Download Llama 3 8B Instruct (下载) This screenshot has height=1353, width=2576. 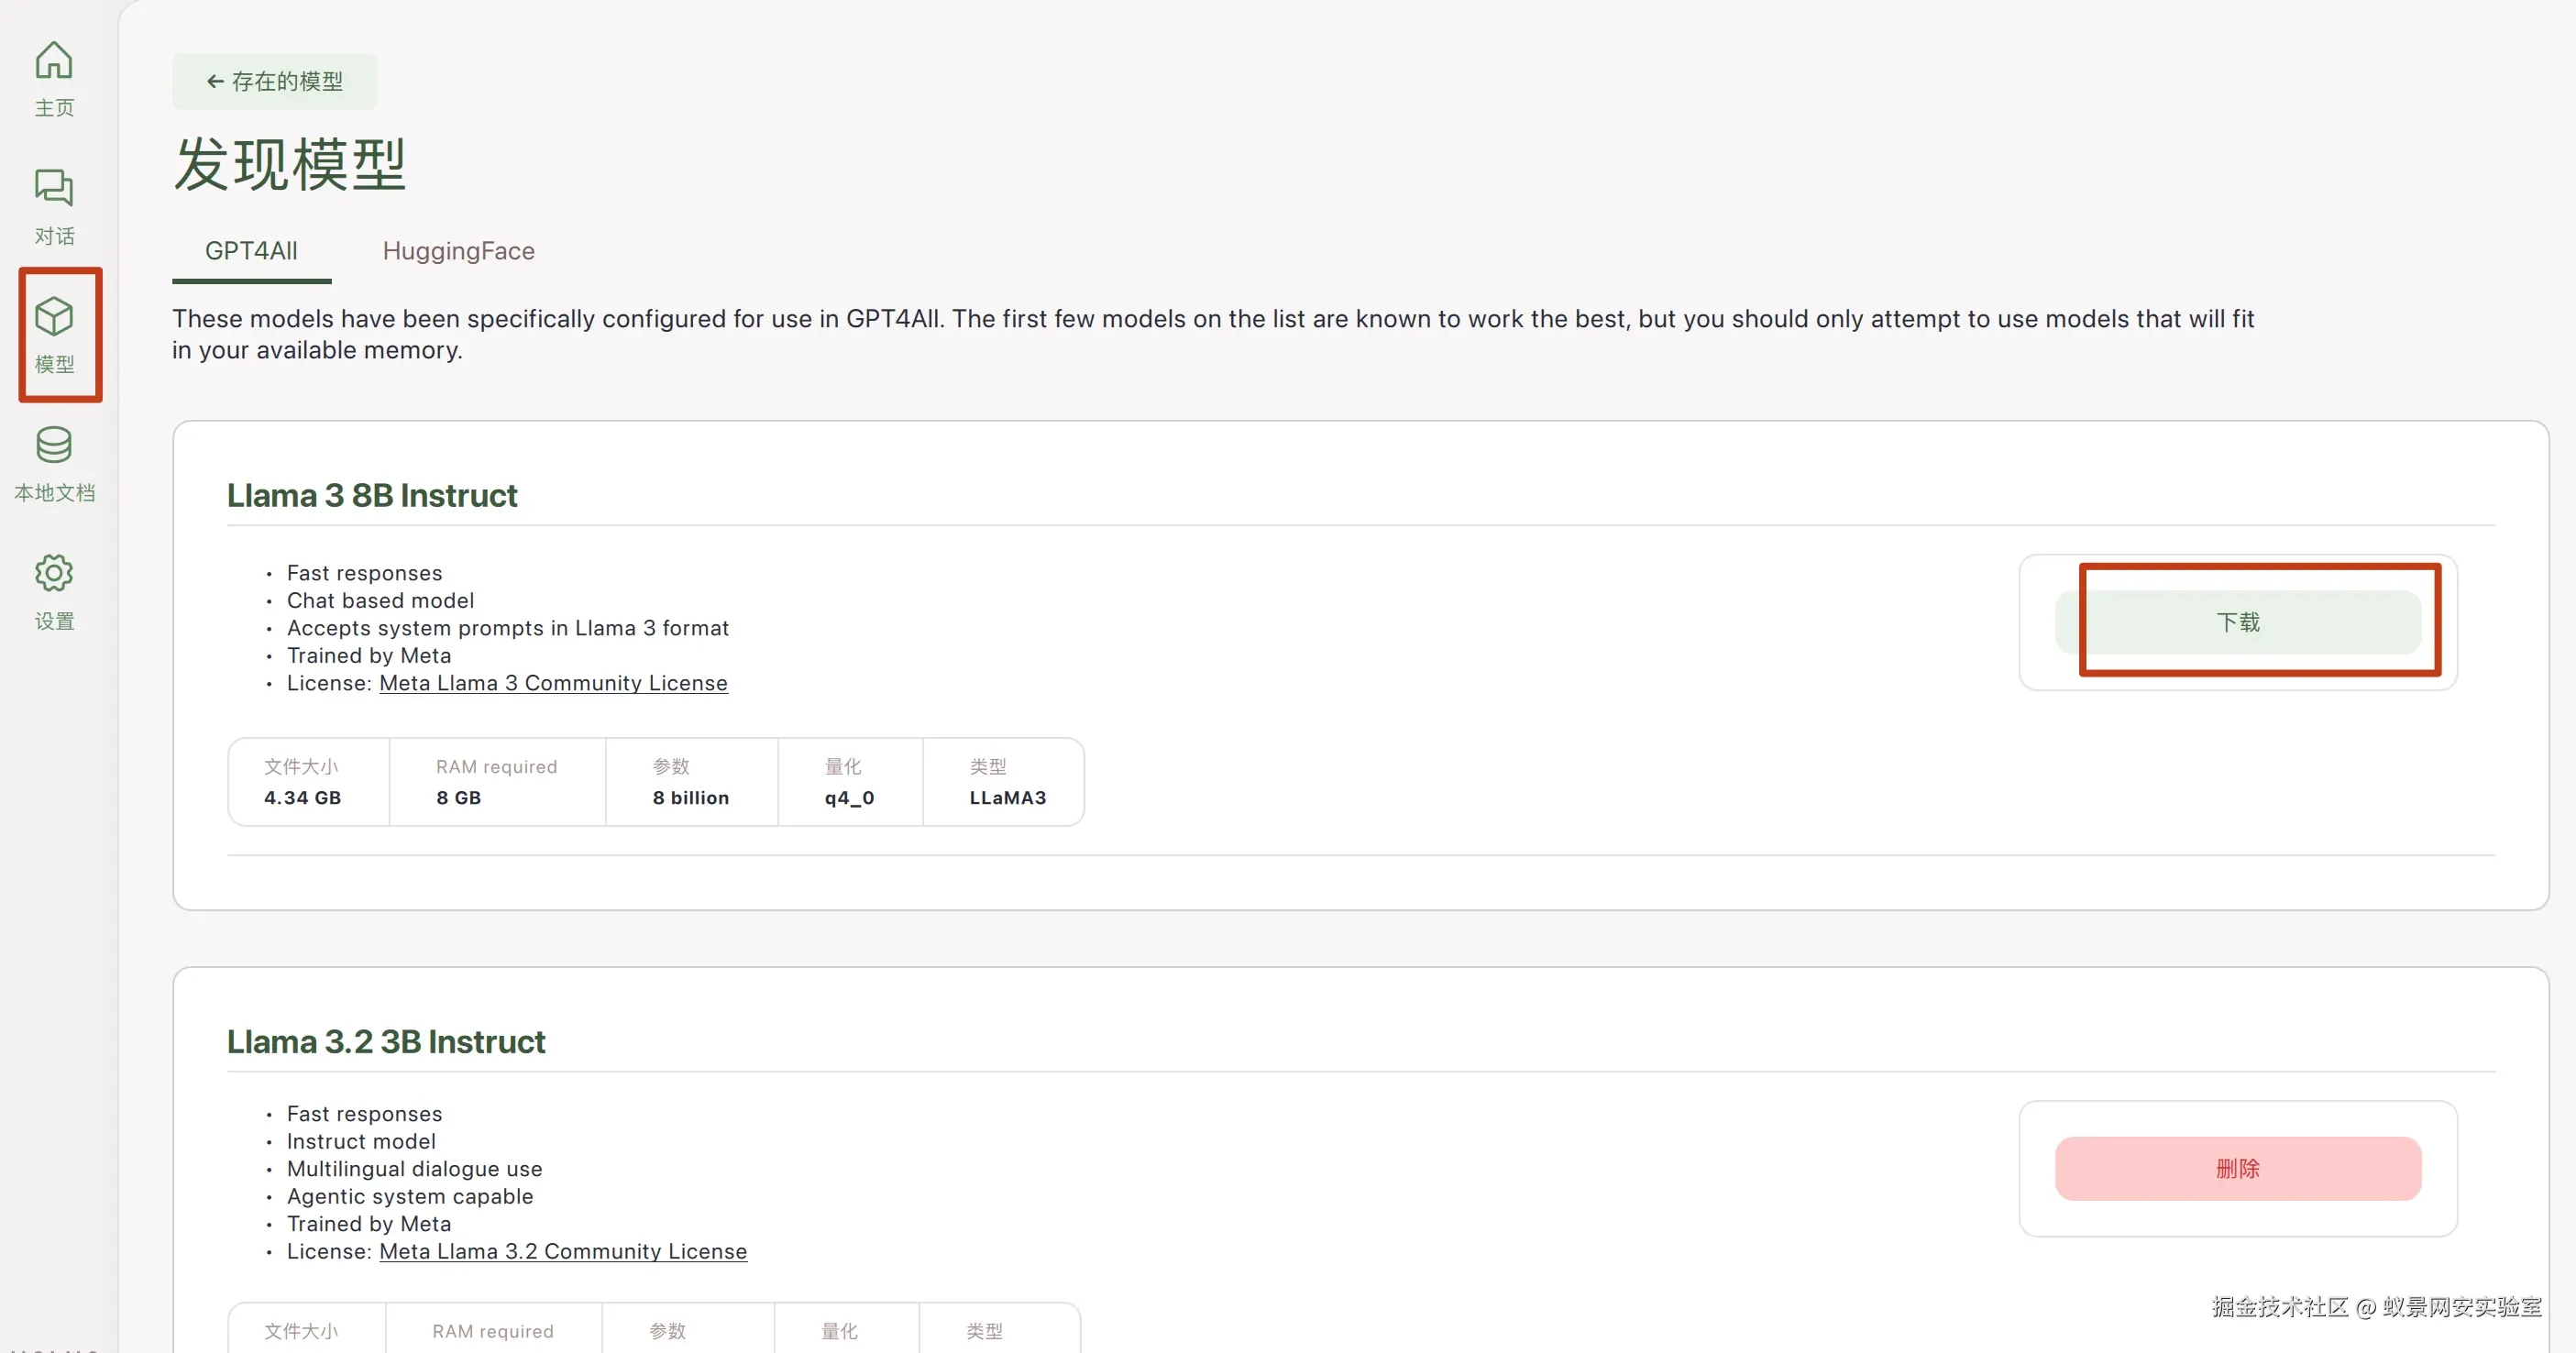click(2237, 622)
